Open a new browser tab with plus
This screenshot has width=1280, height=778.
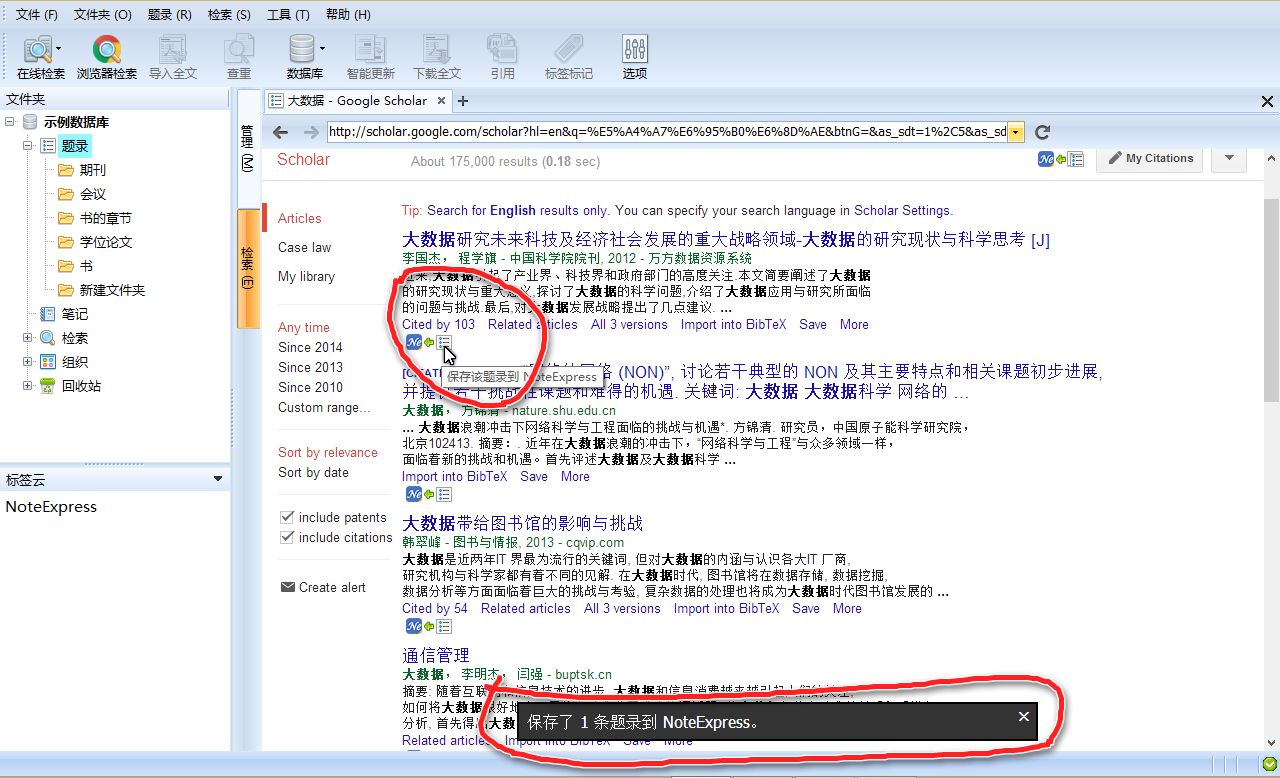(463, 101)
